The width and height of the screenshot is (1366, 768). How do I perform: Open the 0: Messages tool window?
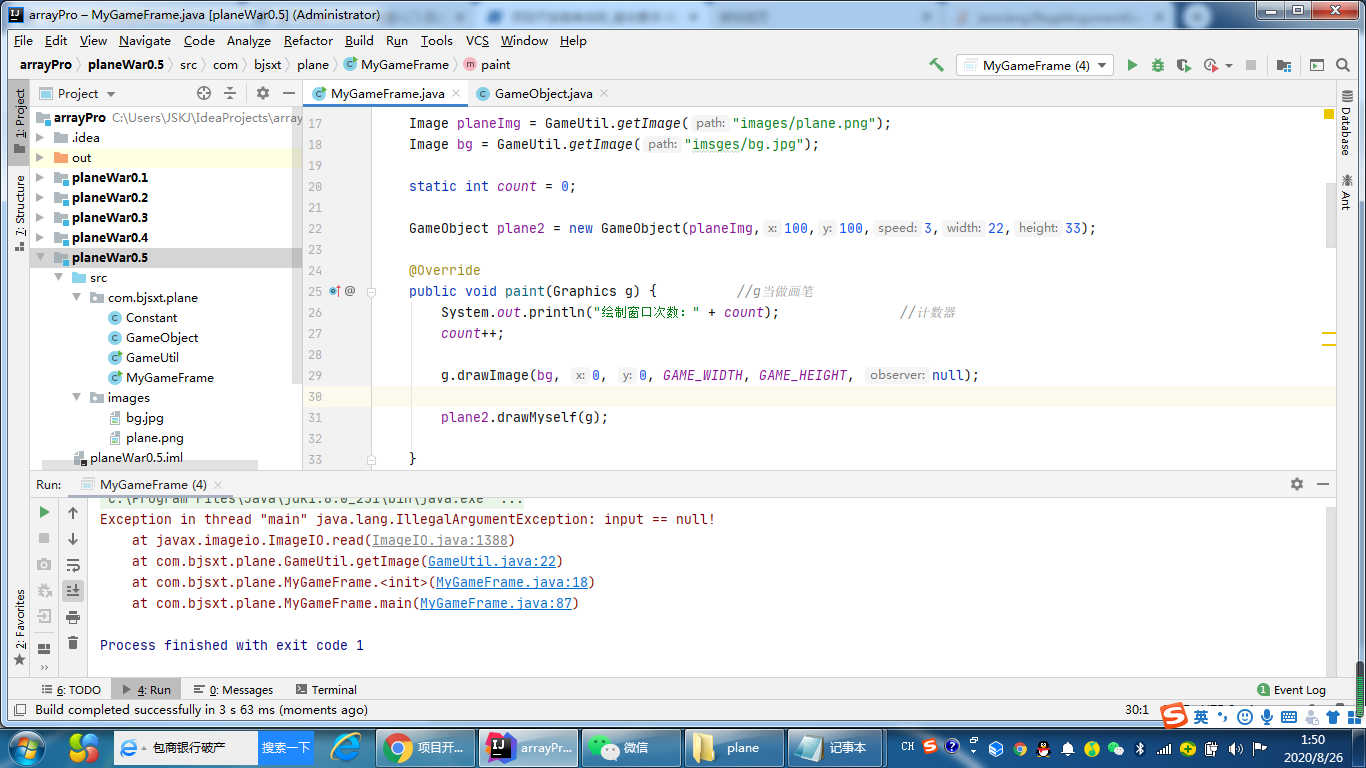[233, 690]
